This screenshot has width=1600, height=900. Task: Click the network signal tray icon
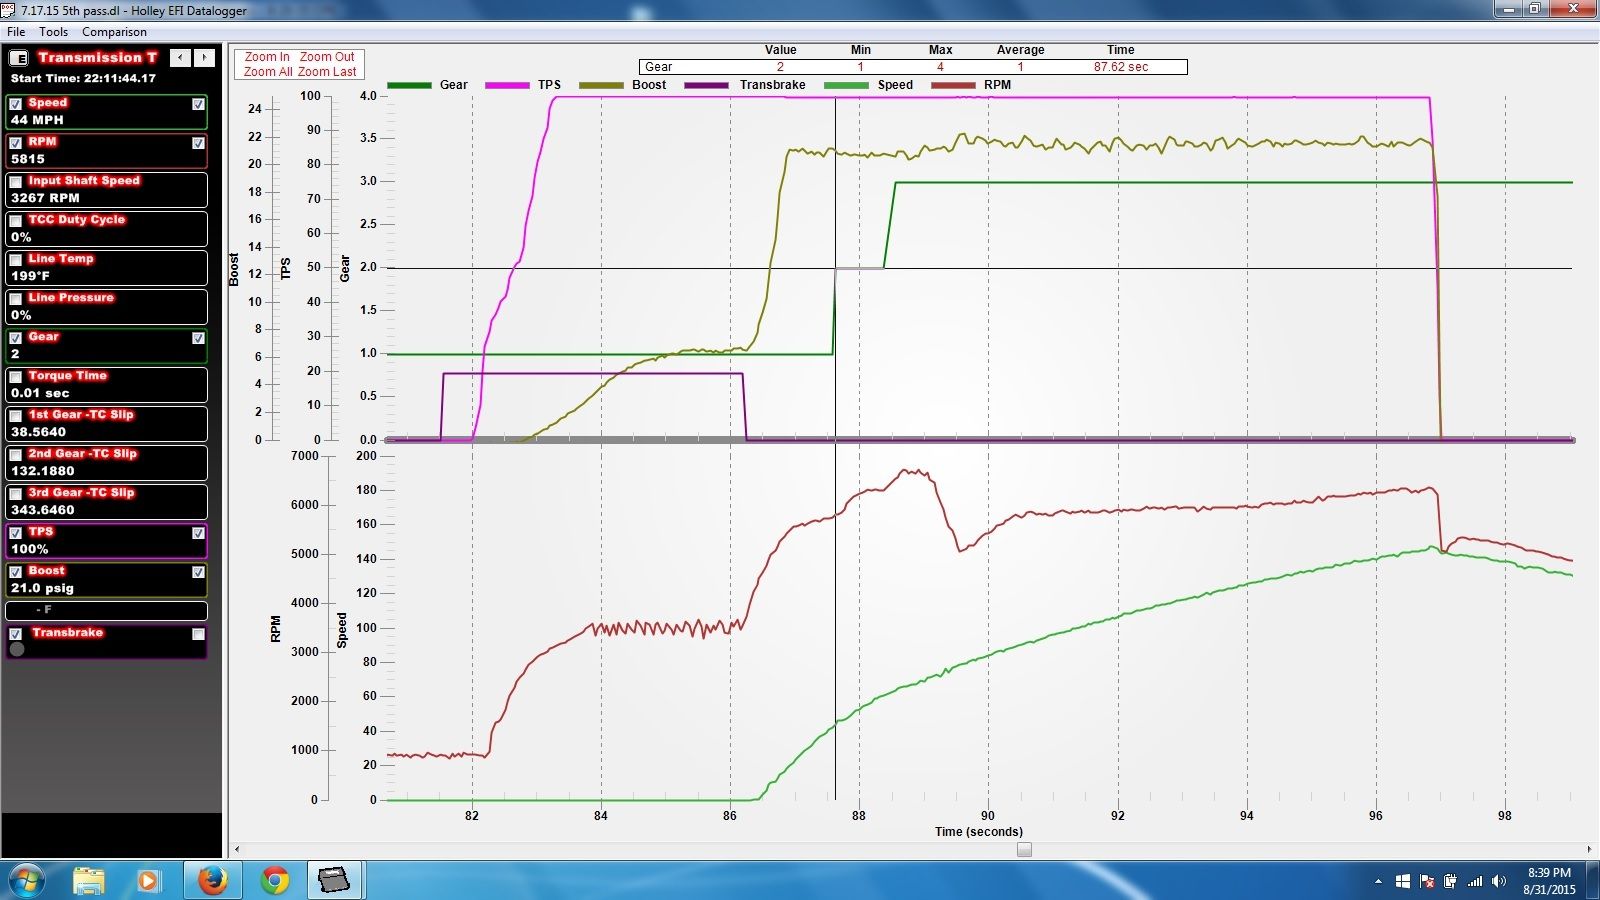[x=1475, y=881]
